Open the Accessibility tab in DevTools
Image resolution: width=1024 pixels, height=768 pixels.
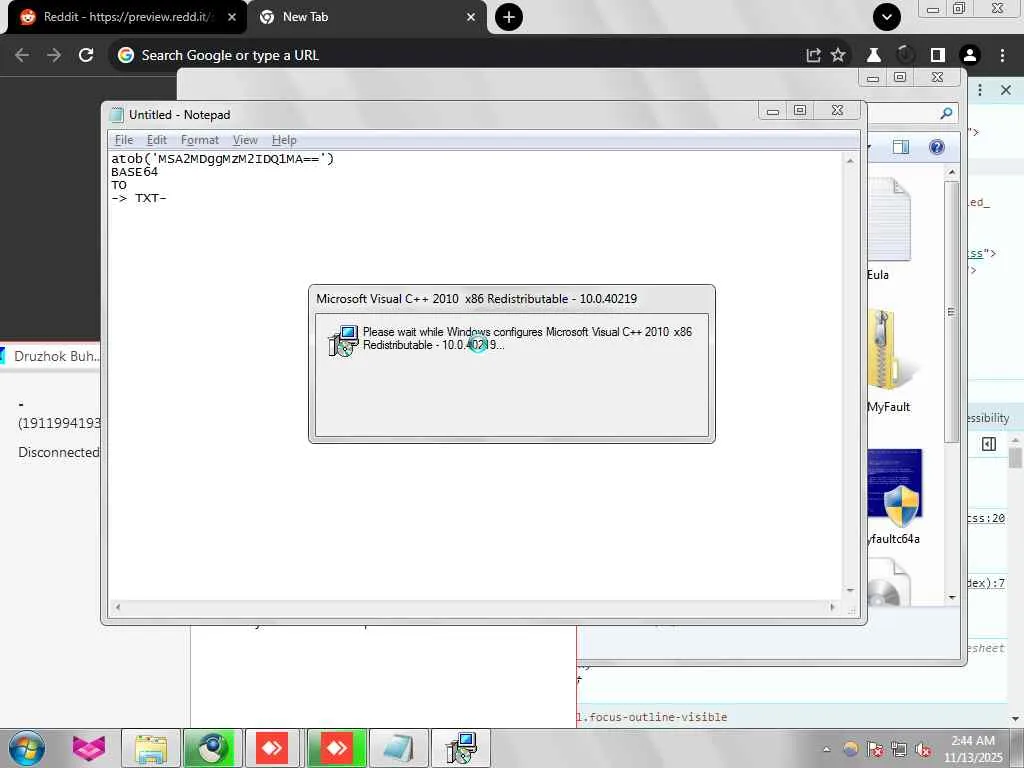988,418
